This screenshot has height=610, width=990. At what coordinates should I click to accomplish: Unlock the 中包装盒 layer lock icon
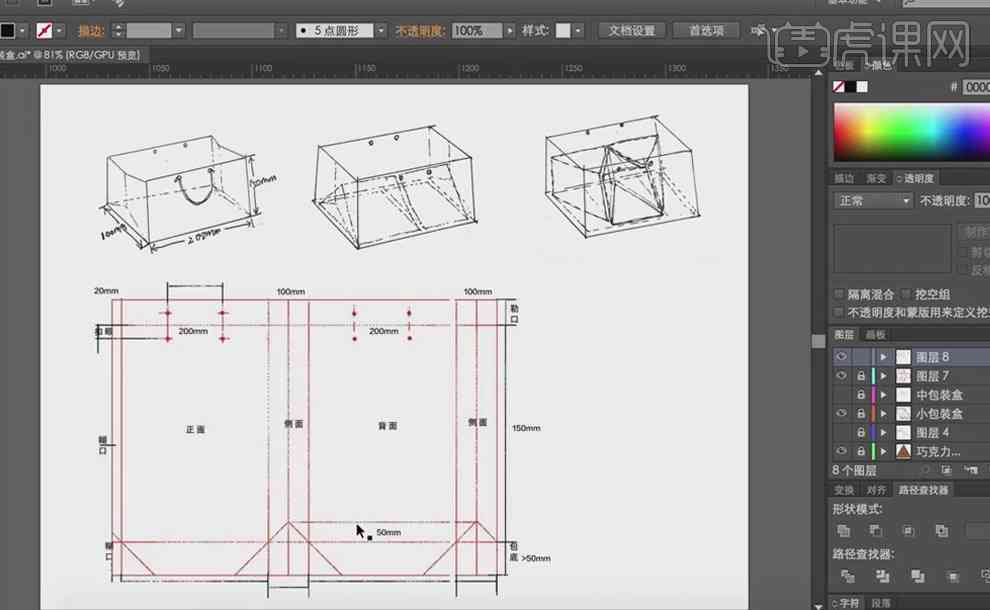tap(861, 395)
